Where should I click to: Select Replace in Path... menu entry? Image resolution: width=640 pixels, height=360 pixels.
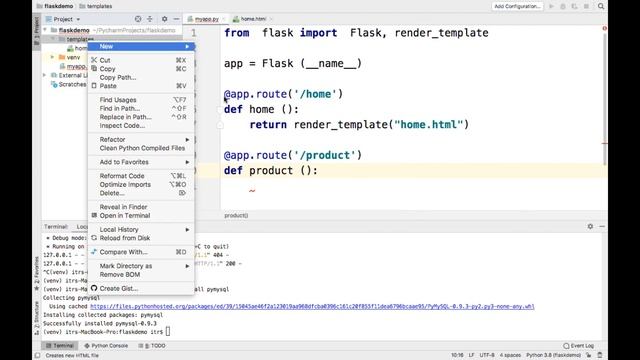pos(141,117)
